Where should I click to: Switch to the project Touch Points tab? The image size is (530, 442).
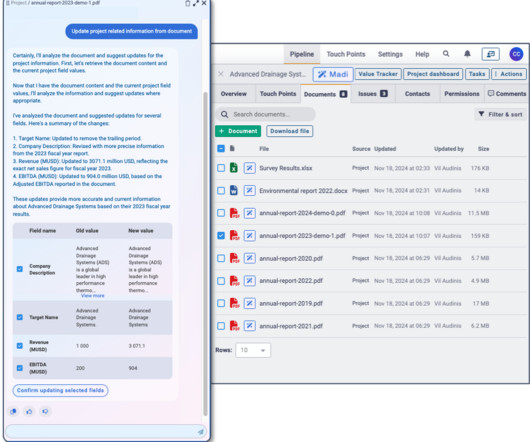(278, 94)
